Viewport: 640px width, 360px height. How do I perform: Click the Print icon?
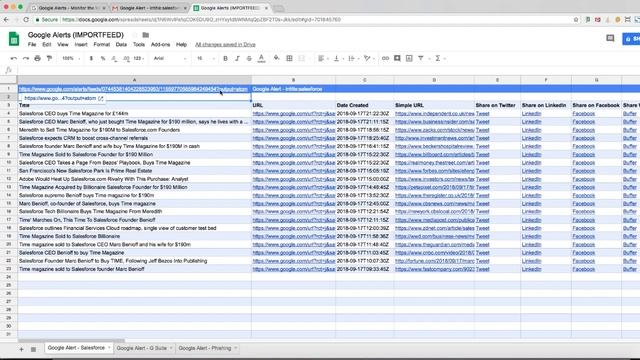38,58
